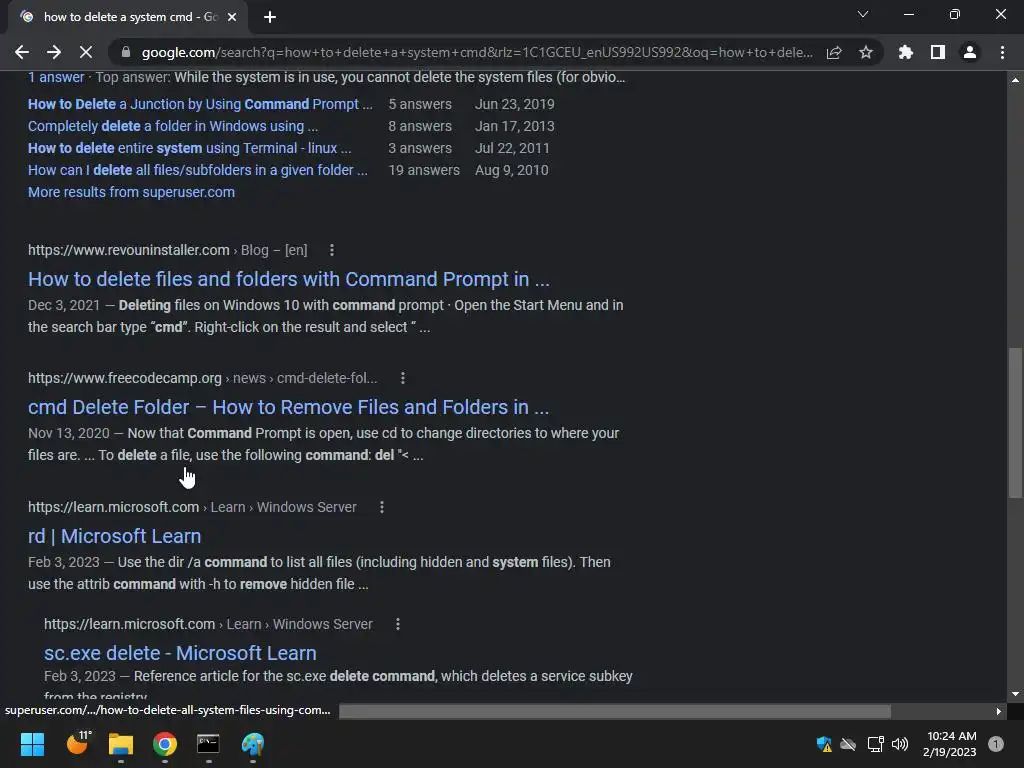
Task: Share this page from the address bar
Action: (x=834, y=52)
